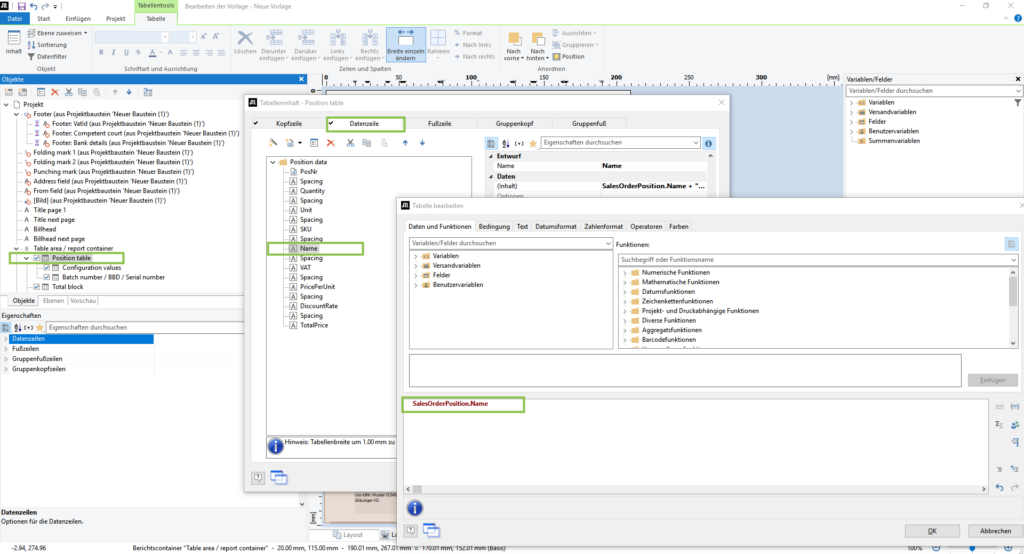Click the Datenfilter funnel icon in the ribbon
The height and width of the screenshot is (554, 1024).
[32, 57]
